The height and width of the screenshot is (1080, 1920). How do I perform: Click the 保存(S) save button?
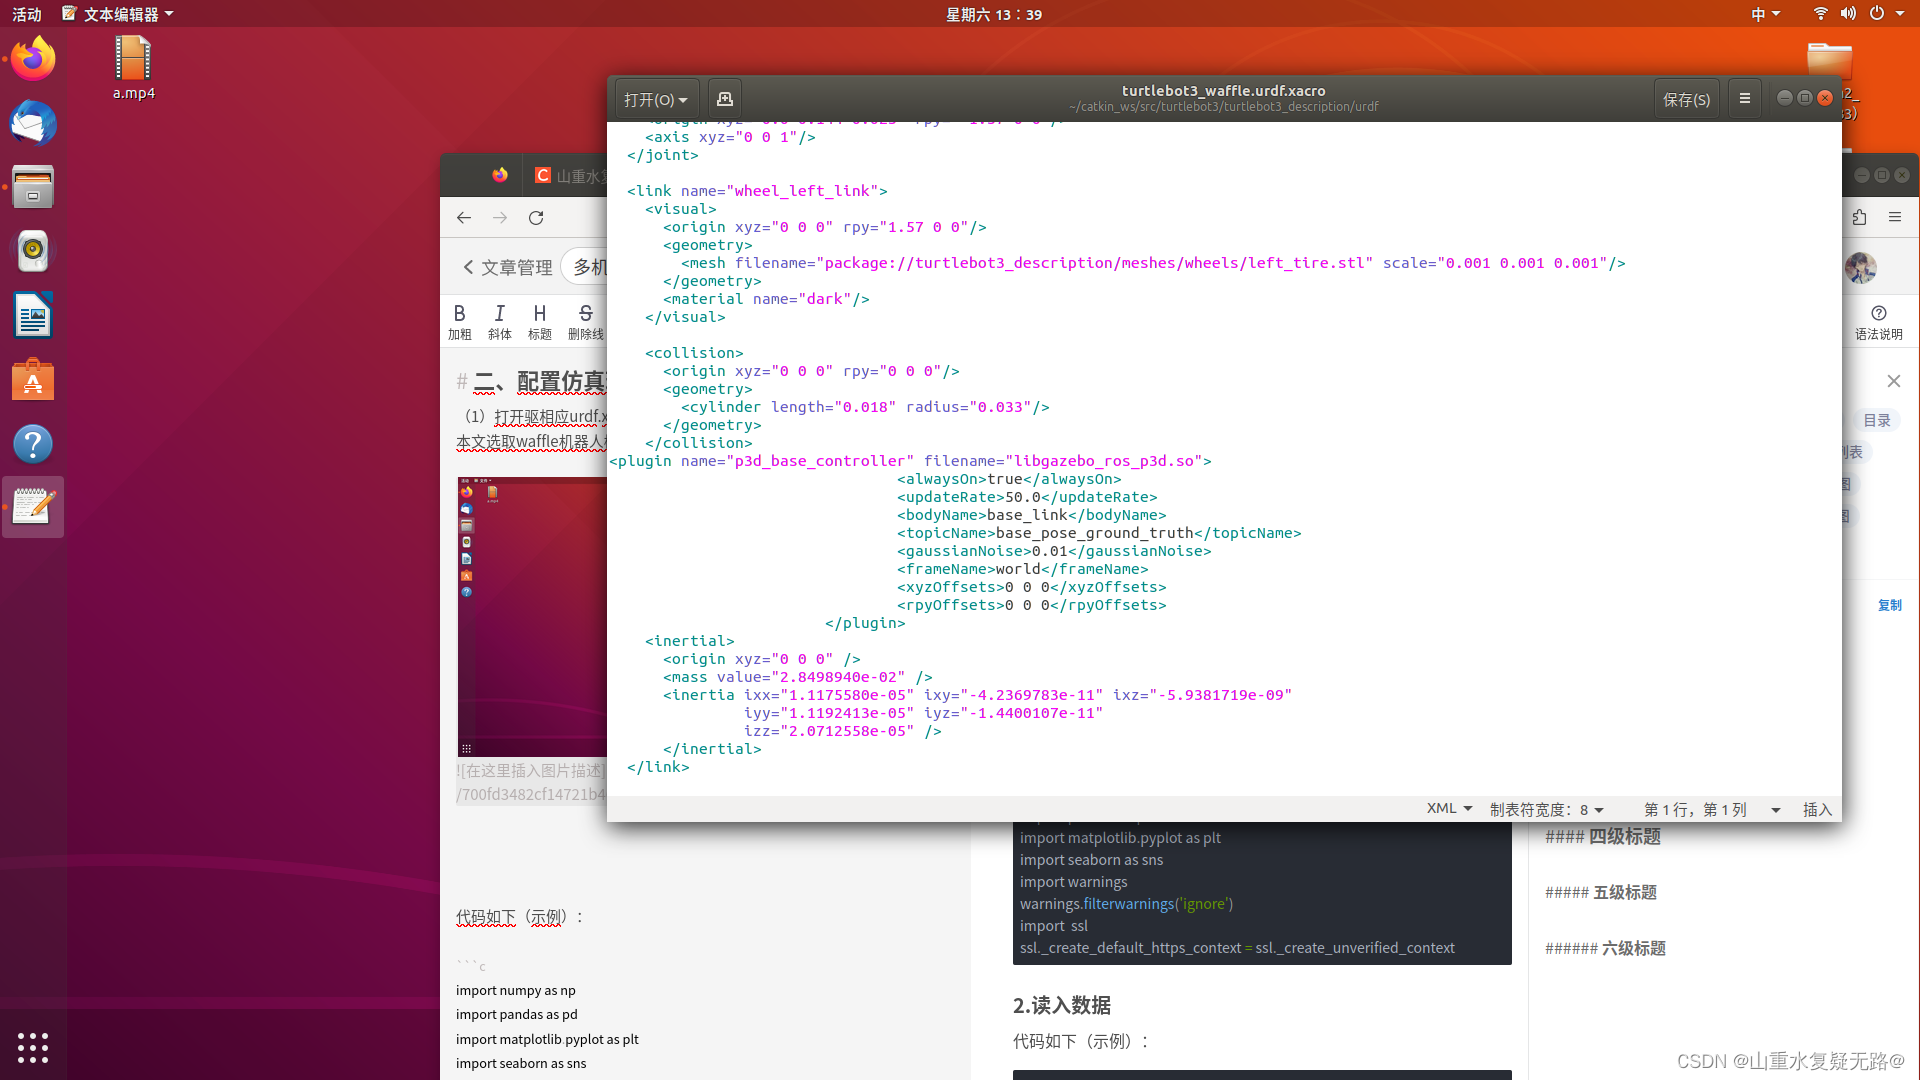tap(1686, 99)
